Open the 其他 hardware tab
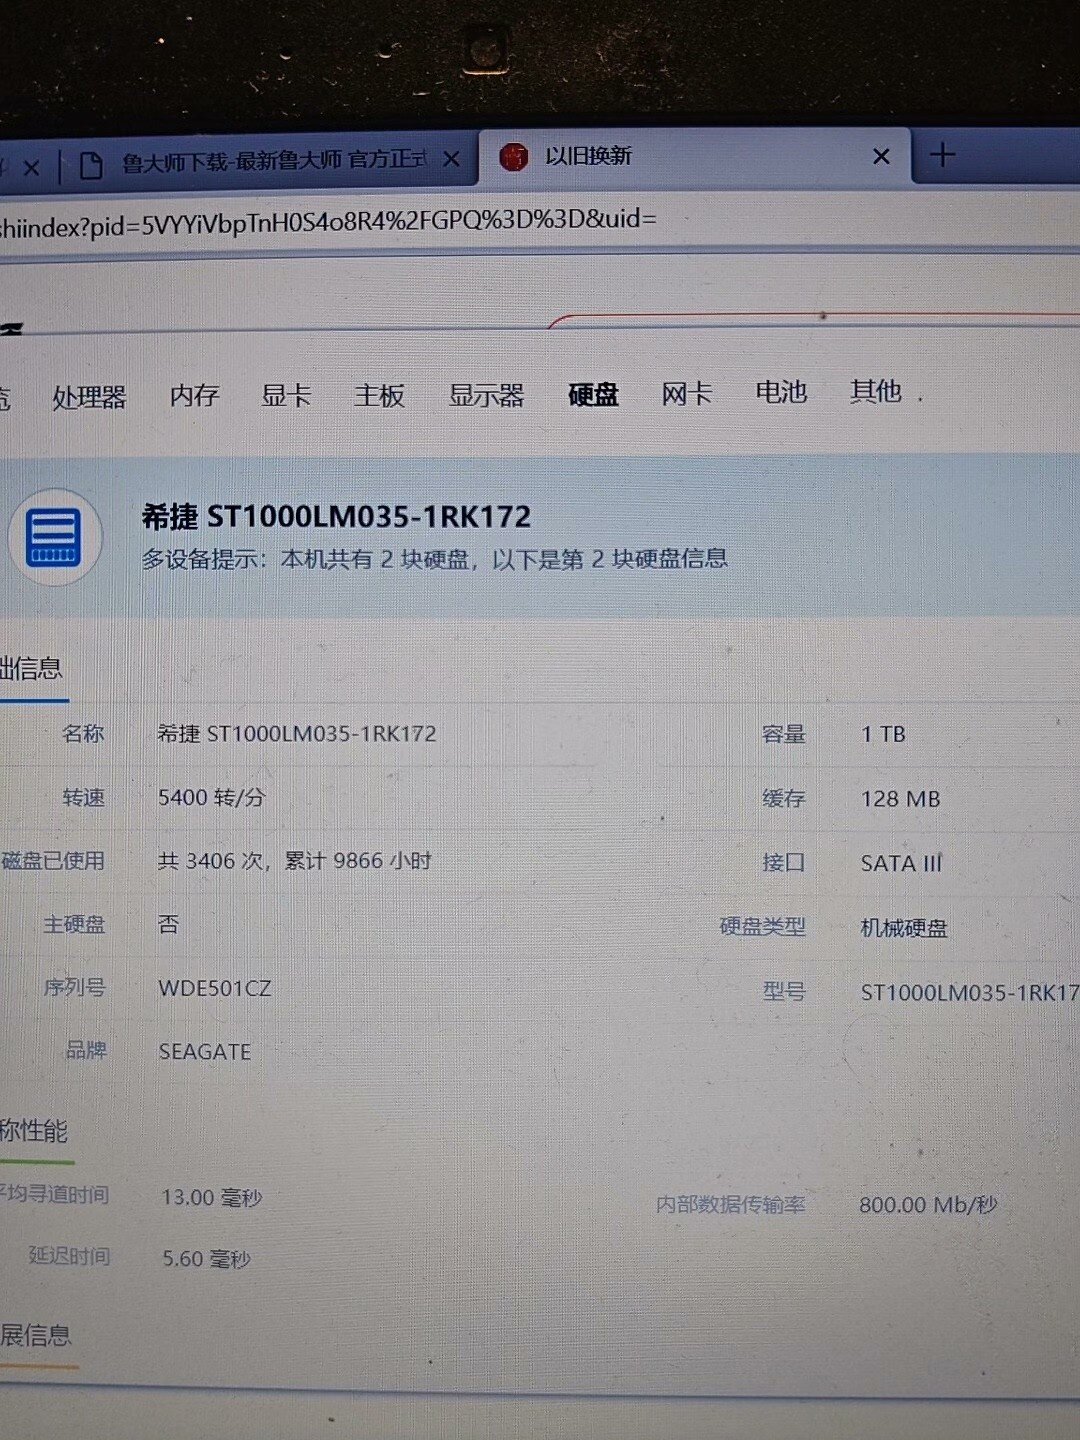This screenshot has width=1080, height=1440. 875,390
